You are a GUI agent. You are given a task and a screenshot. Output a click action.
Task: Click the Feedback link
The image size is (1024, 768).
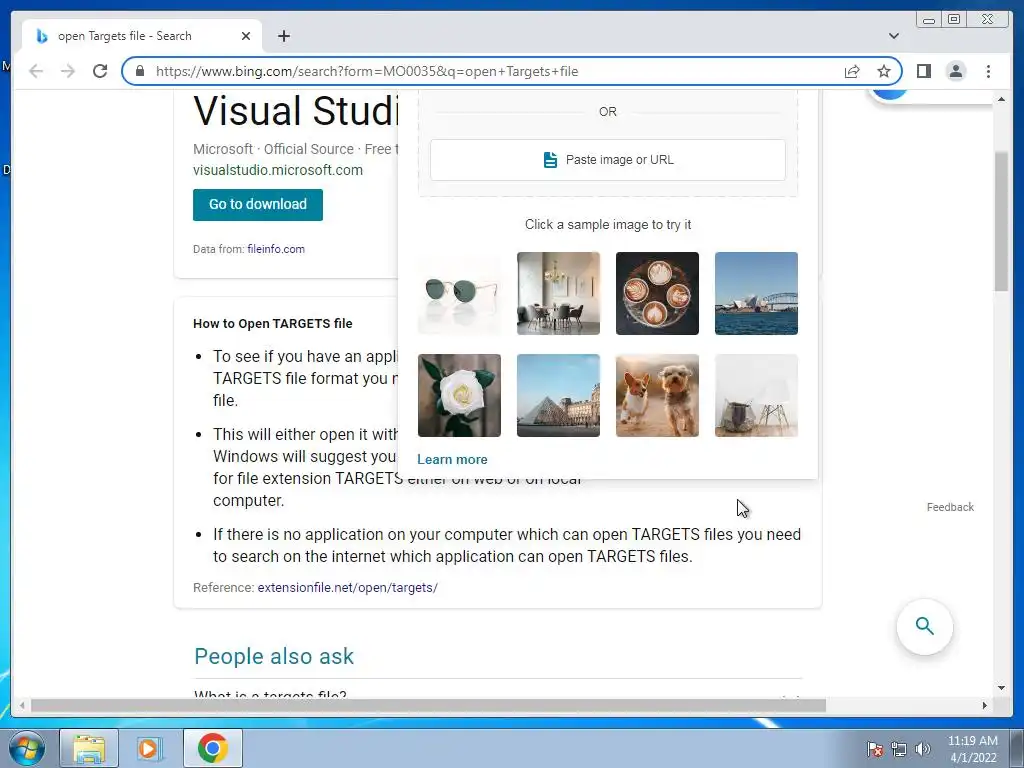point(950,507)
